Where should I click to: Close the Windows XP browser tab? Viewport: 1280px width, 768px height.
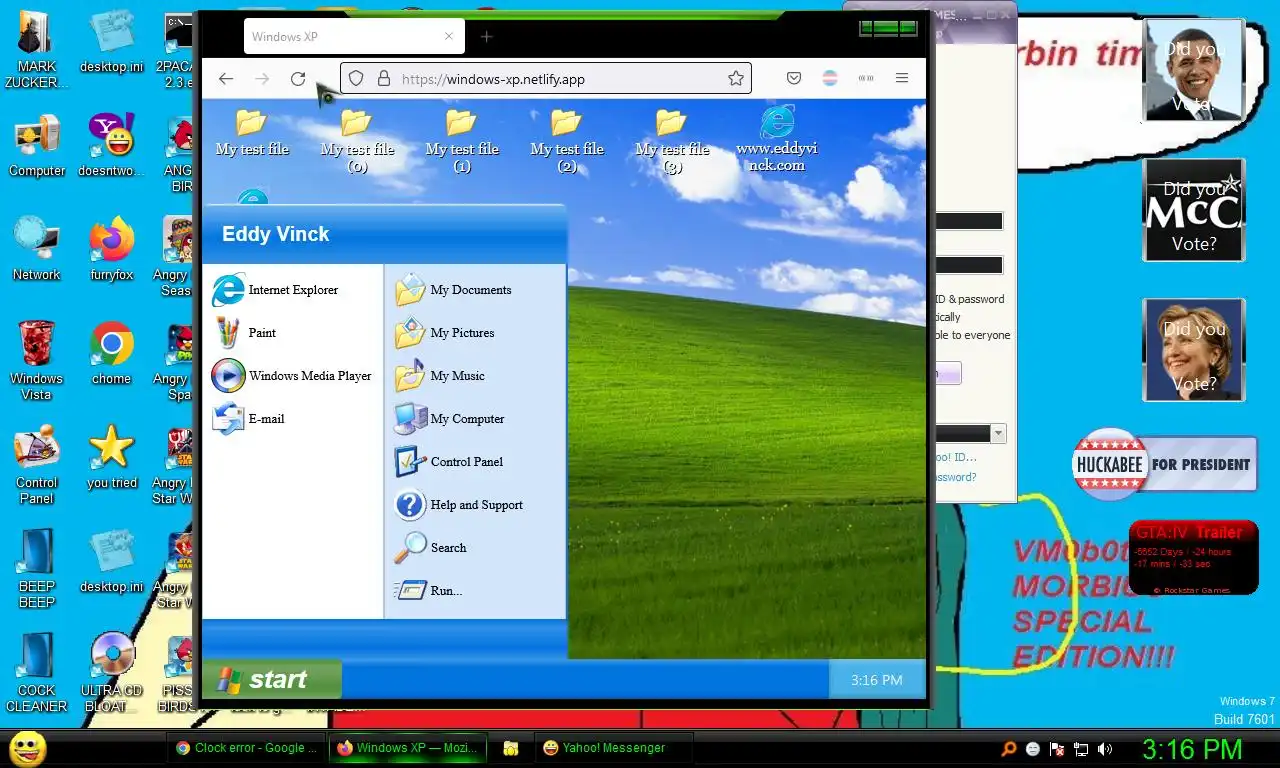point(448,37)
